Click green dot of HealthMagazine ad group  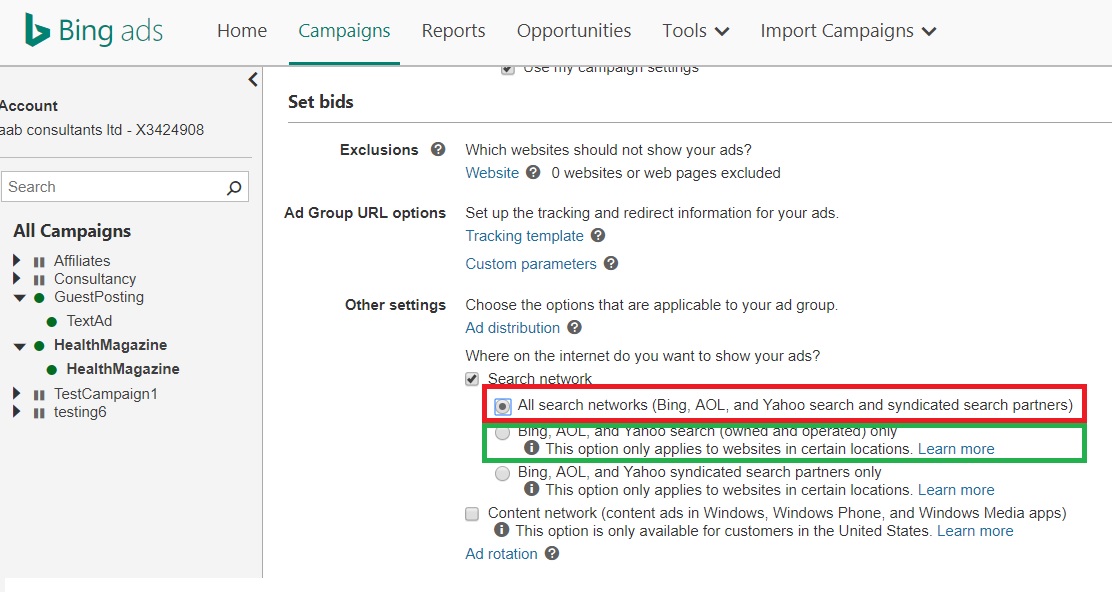point(52,370)
